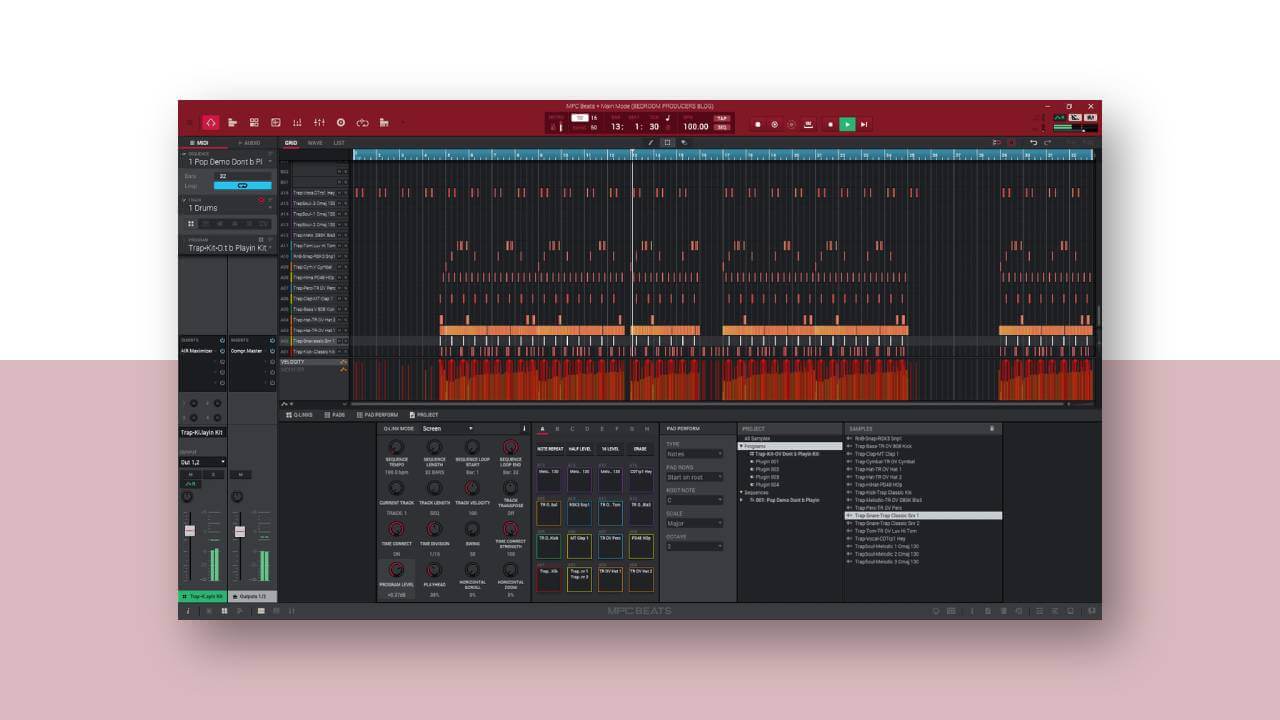
Task: Click the Play Start transport button
Action: [x=864, y=124]
